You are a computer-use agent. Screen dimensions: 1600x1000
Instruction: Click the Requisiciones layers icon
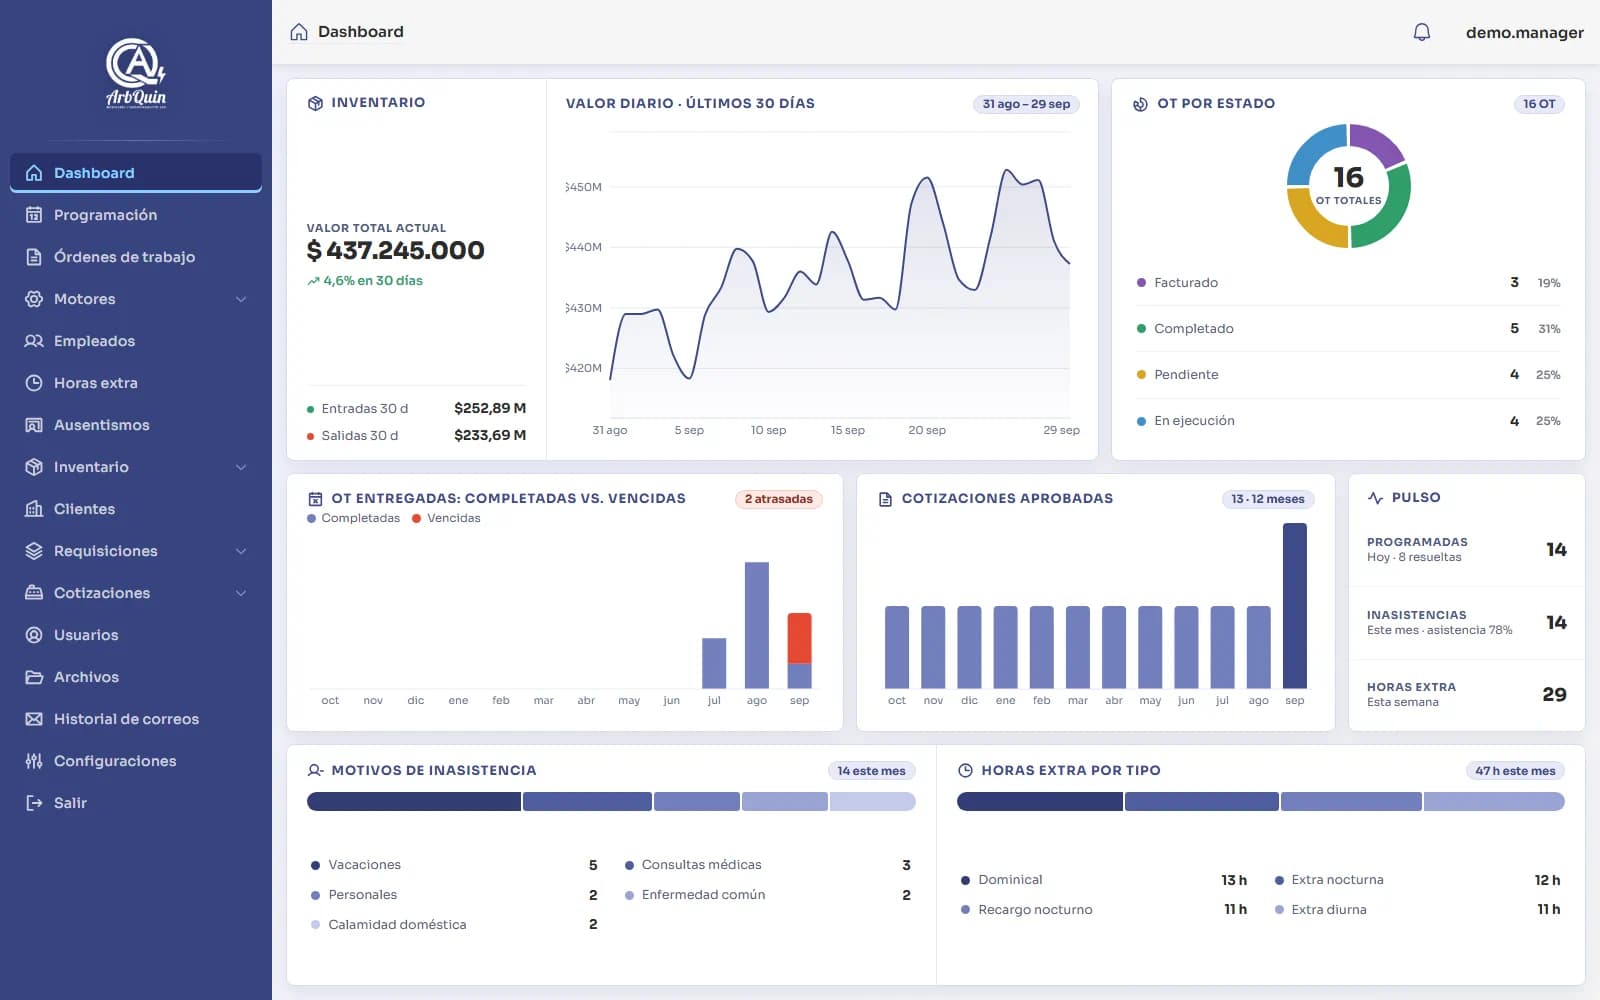click(x=34, y=551)
